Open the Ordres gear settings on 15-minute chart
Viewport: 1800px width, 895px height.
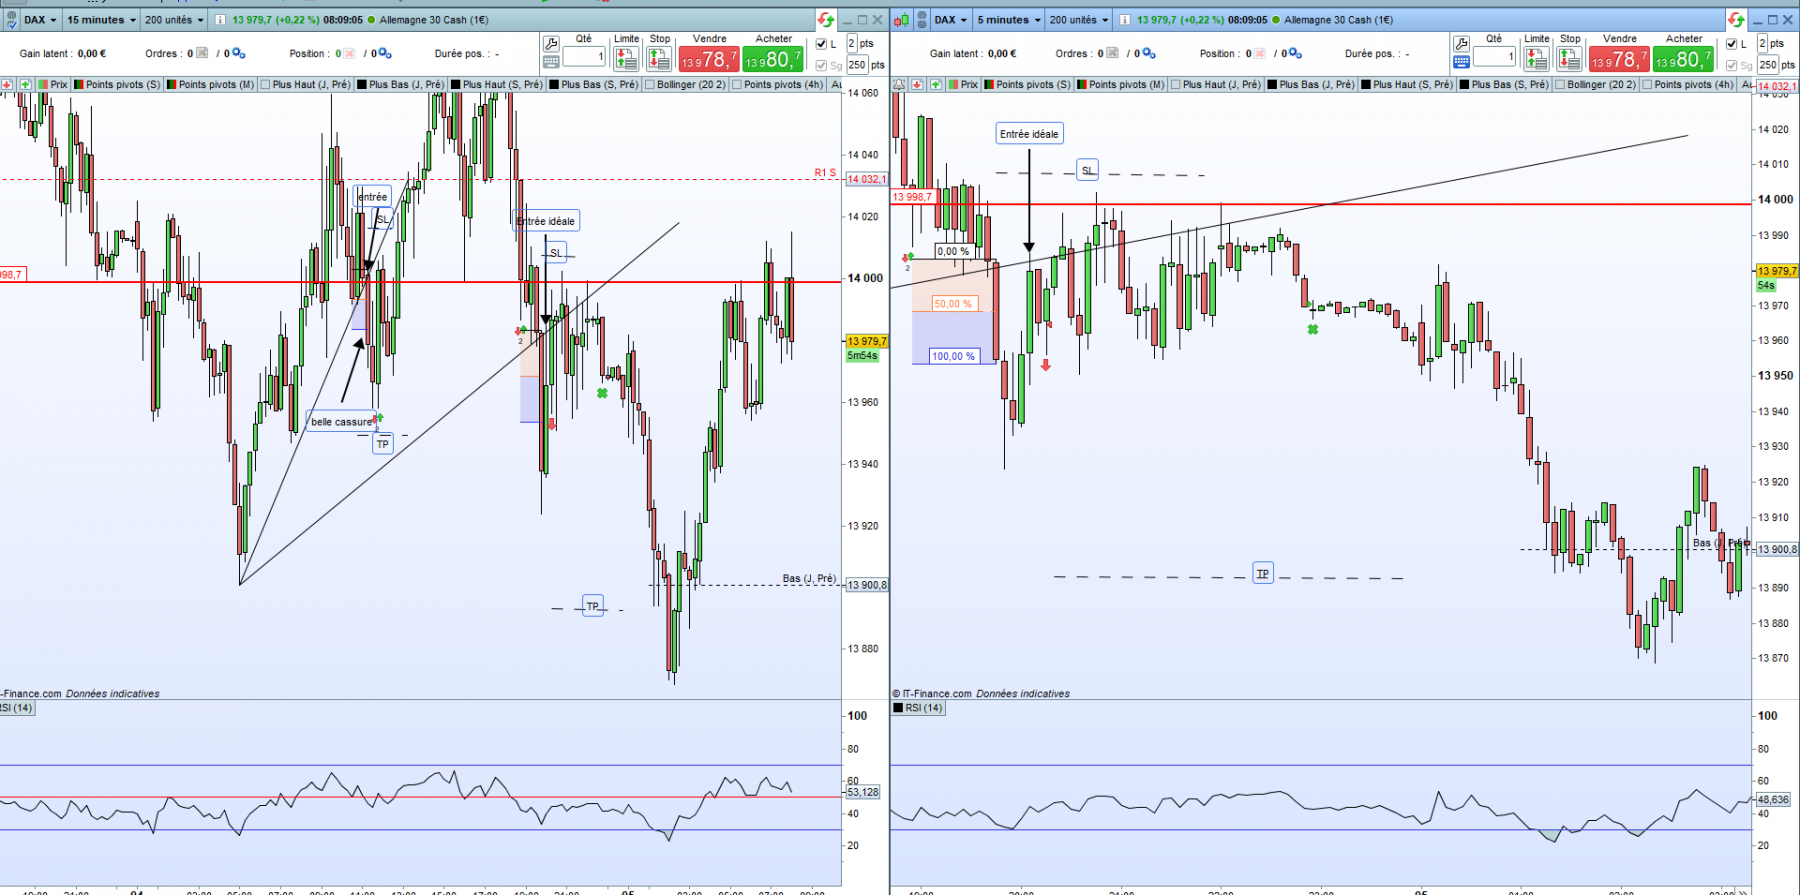coord(238,54)
